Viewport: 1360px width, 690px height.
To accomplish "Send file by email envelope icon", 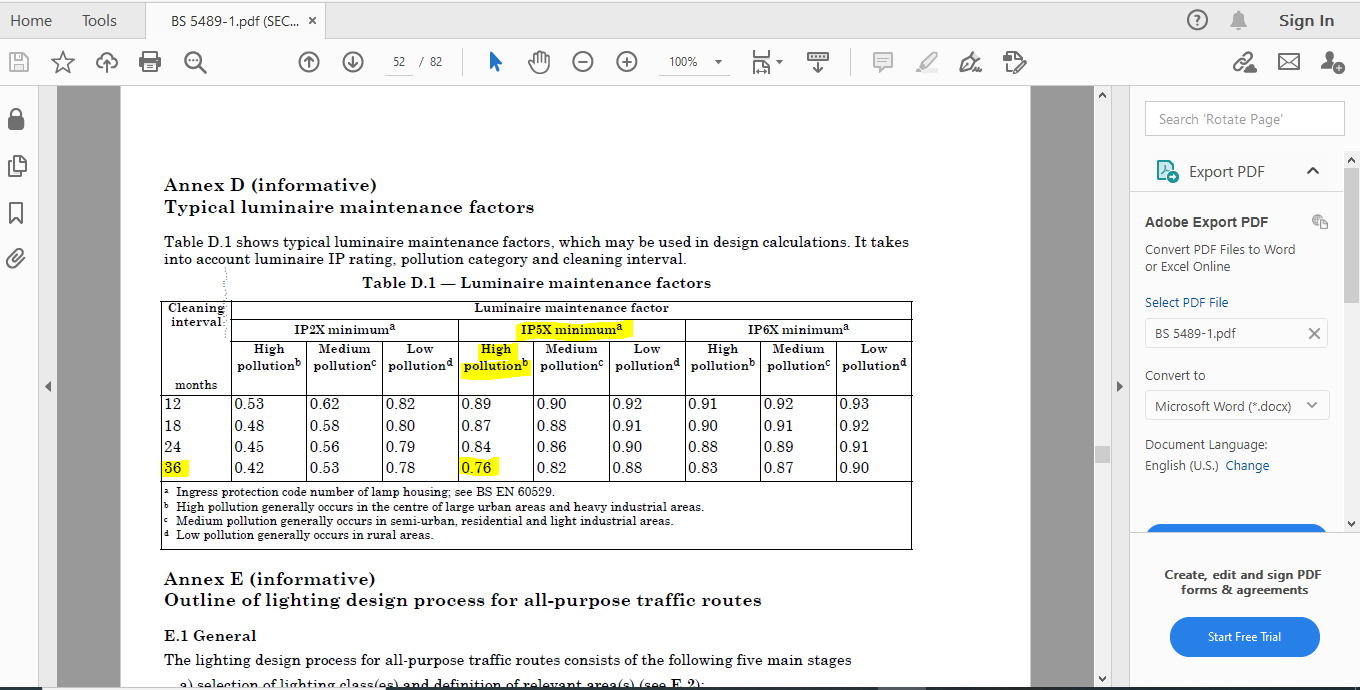I will (x=1289, y=62).
